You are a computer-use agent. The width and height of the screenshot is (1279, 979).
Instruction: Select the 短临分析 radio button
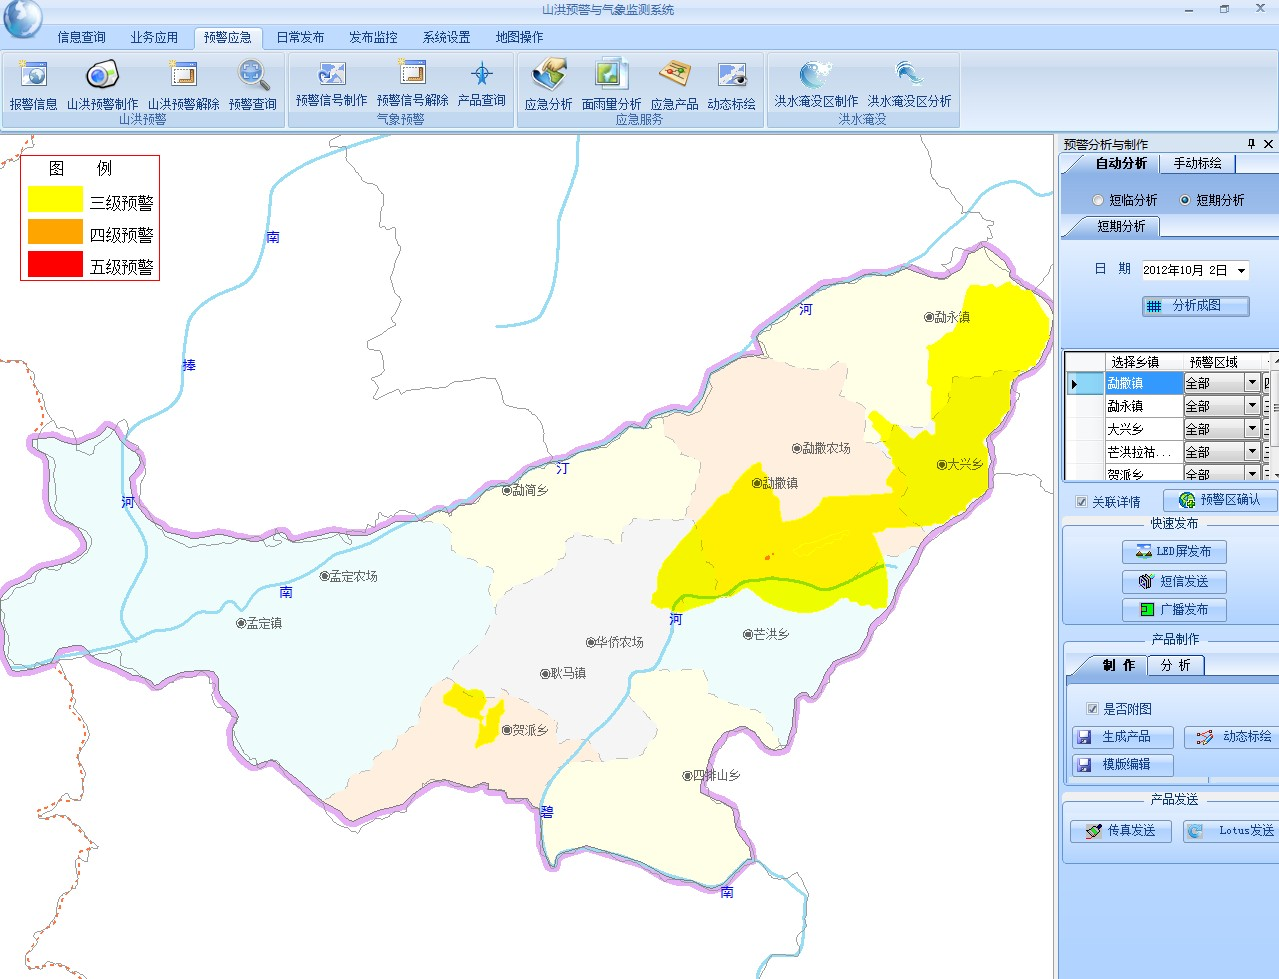click(1098, 200)
